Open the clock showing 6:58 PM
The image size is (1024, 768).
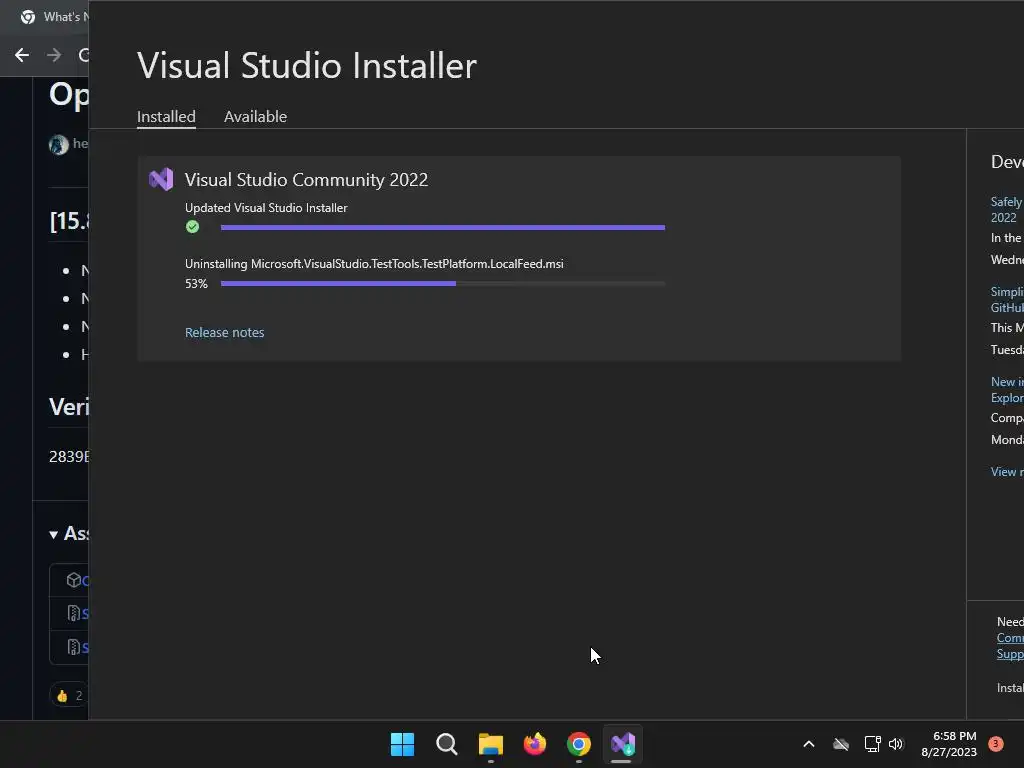[949, 744]
